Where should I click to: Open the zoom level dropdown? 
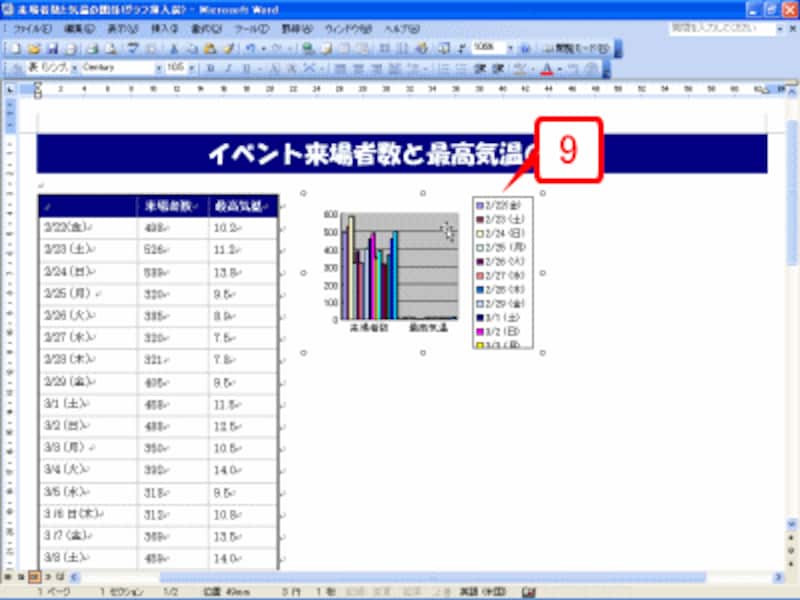click(510, 47)
